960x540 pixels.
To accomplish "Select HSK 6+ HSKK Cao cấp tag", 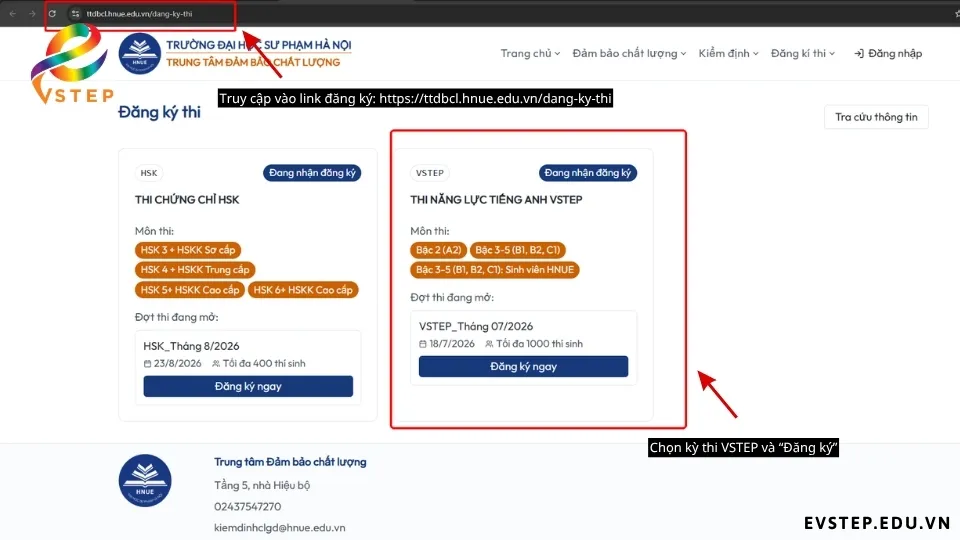I will [303, 290].
